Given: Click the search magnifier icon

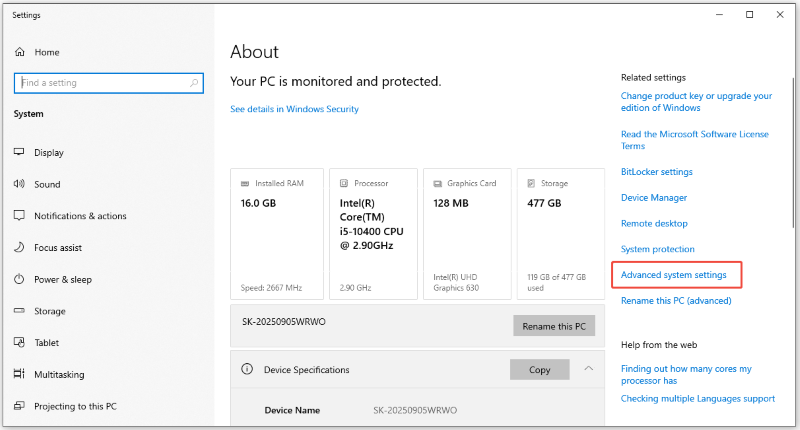Looking at the screenshot, I should [x=194, y=83].
